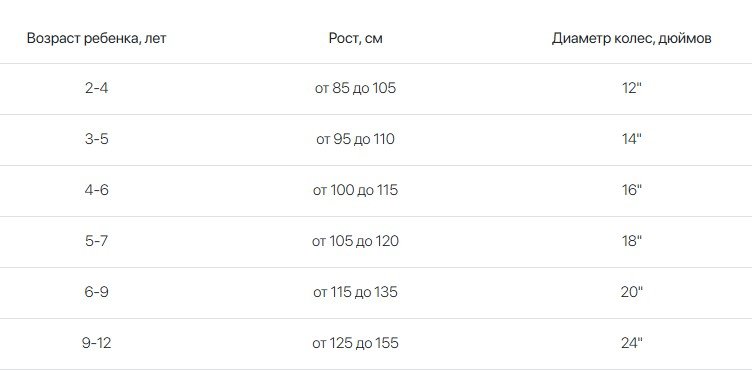
Task: Select the height cell 'от 100 до 115'
Action: tap(355, 190)
